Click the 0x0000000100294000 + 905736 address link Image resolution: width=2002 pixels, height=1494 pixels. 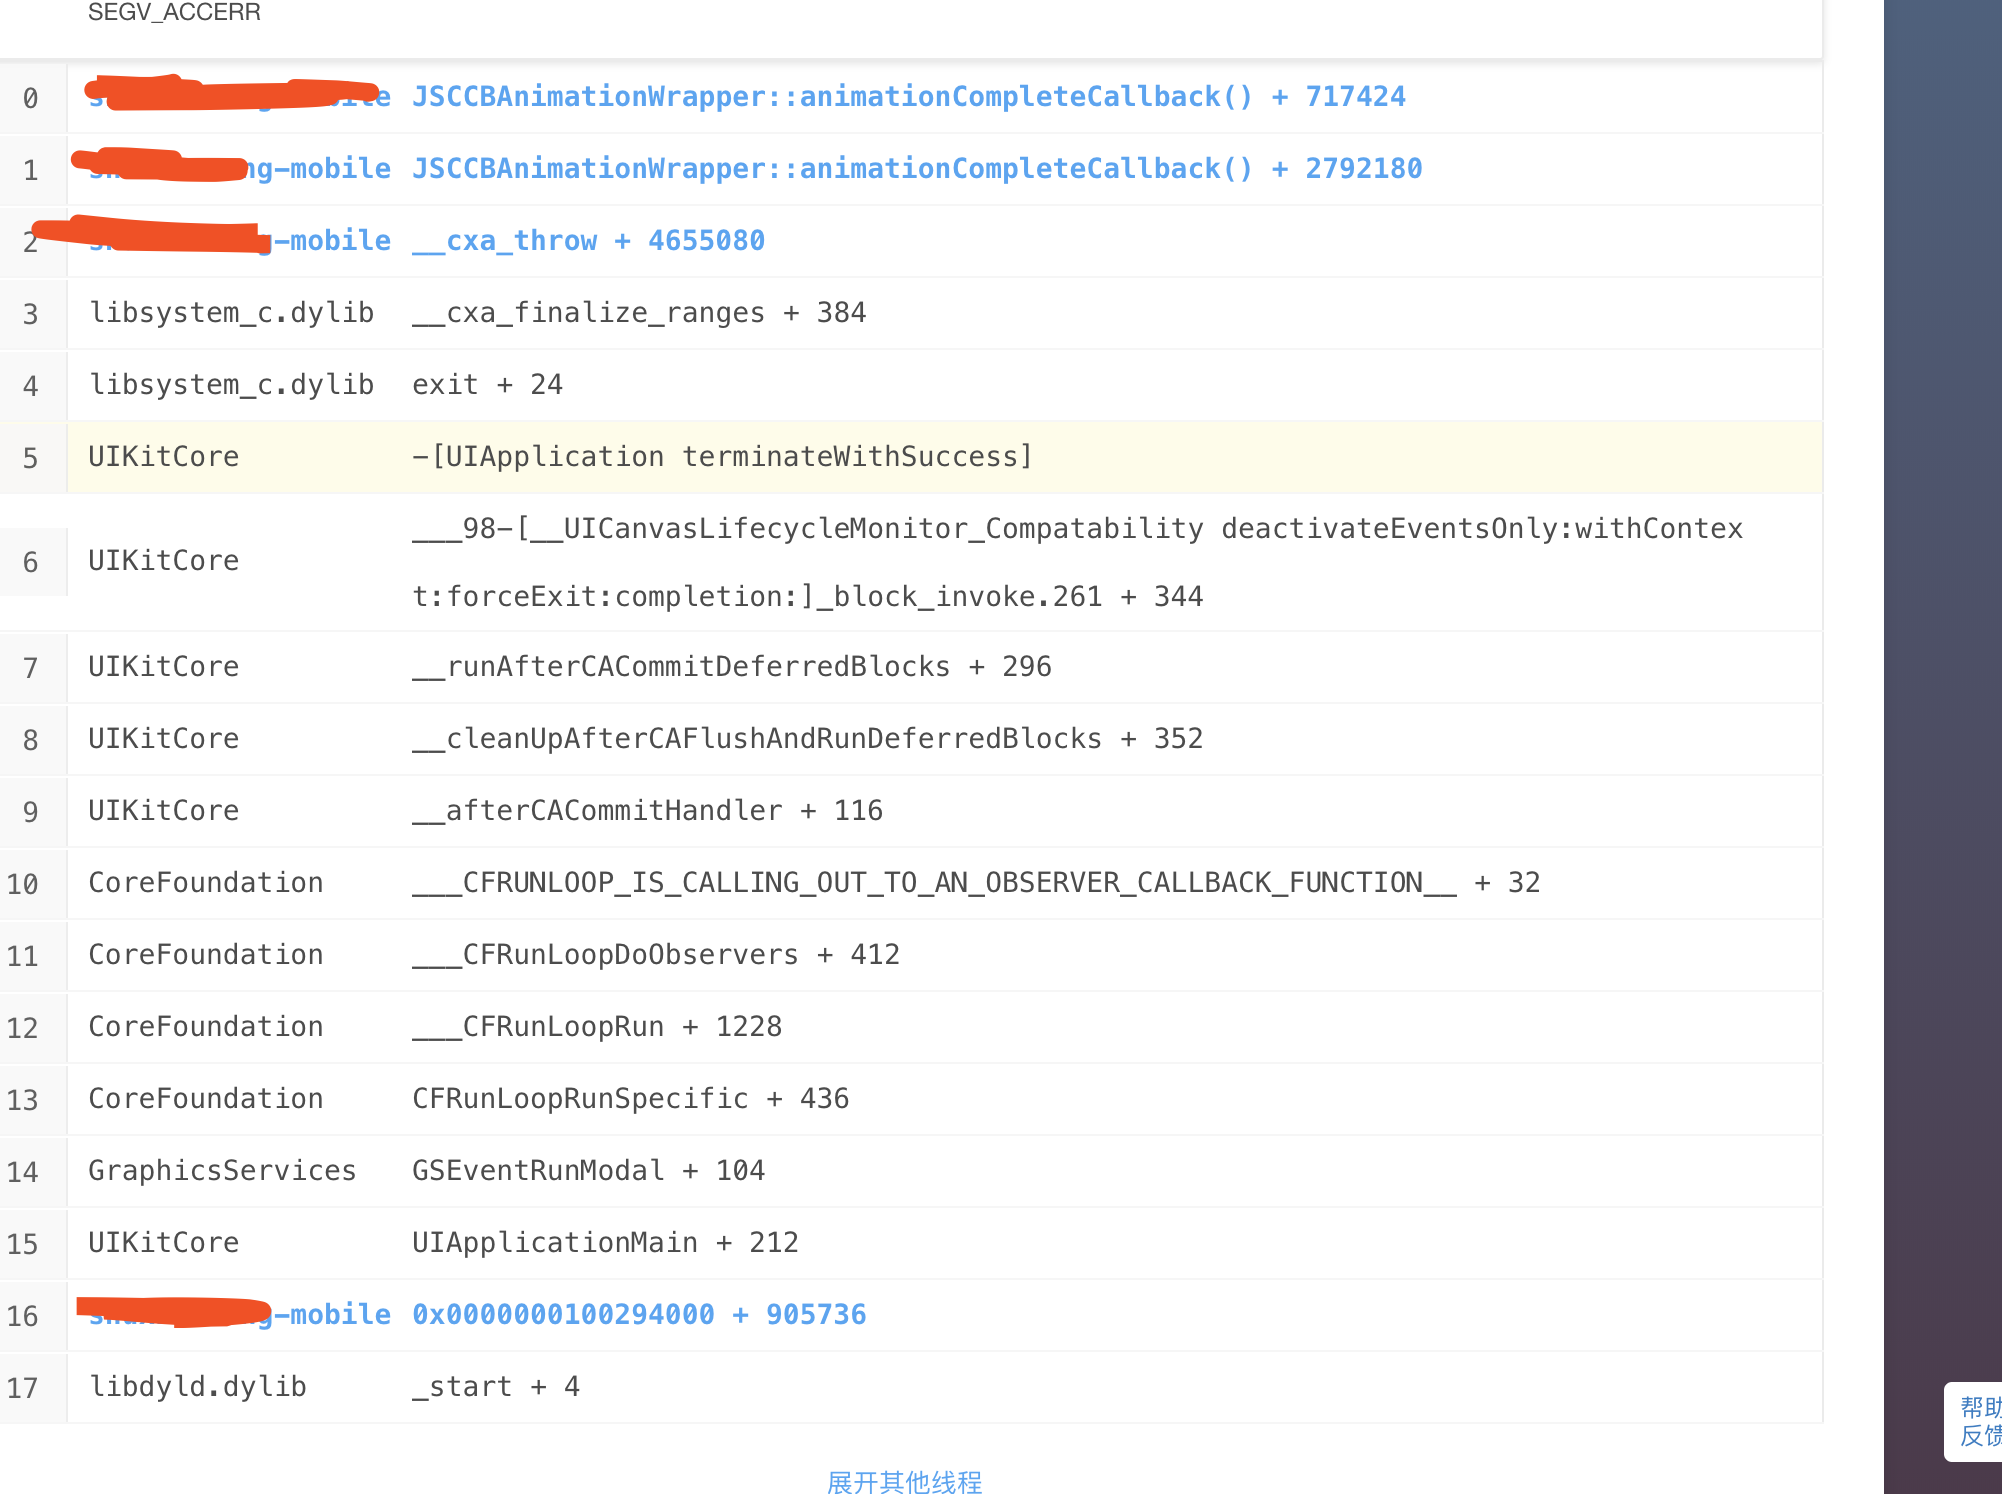[x=638, y=1315]
